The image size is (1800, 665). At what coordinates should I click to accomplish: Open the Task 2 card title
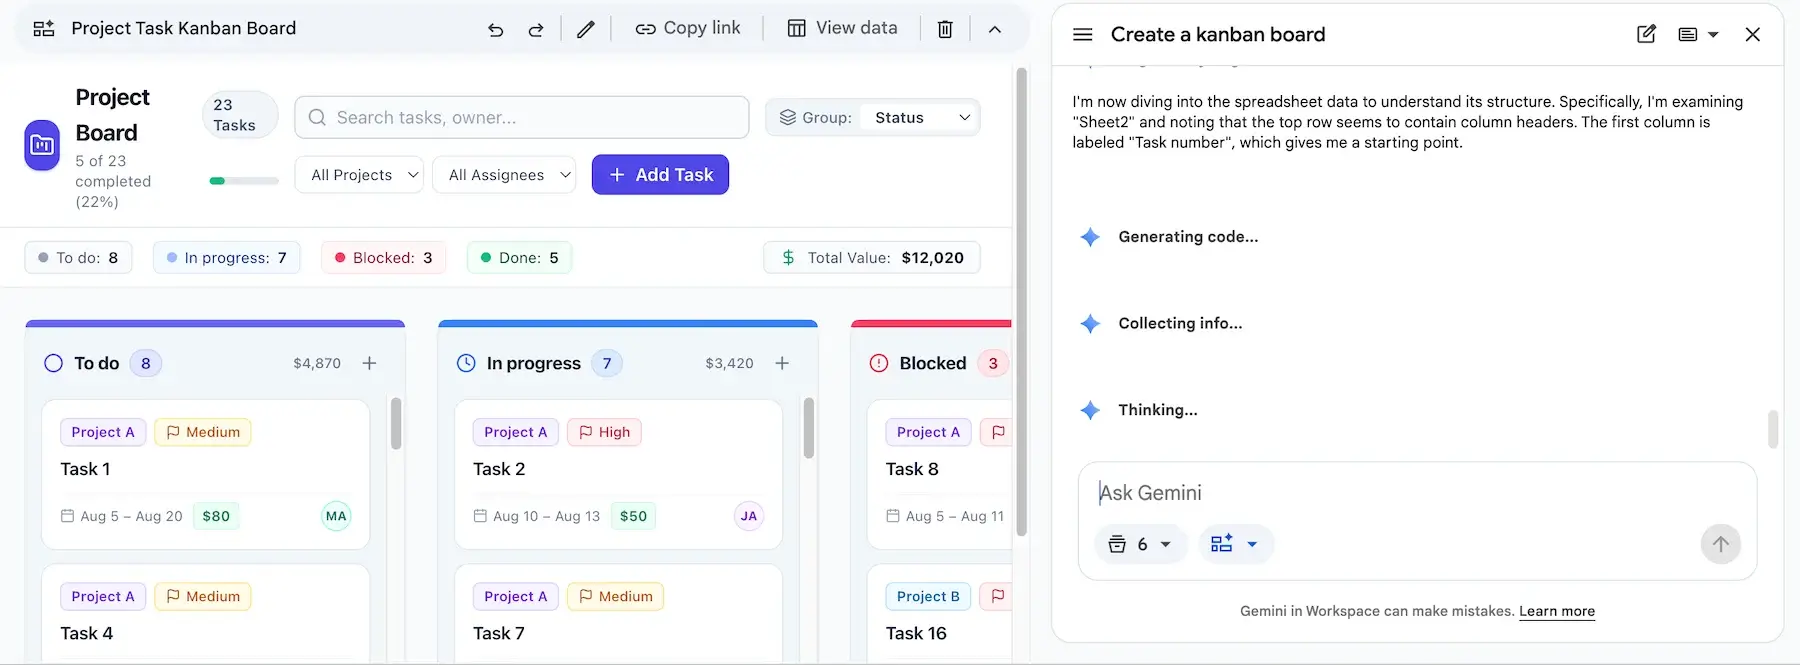499,469
